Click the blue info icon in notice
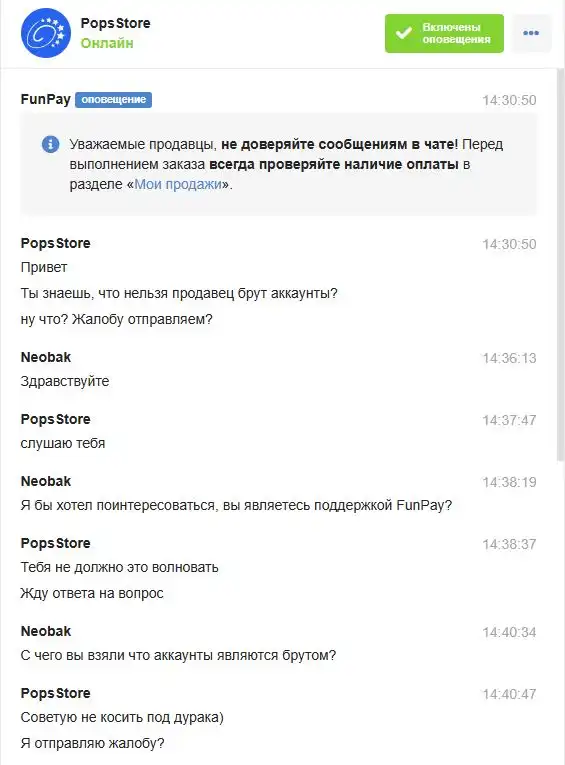 pyautogui.click(x=50, y=144)
